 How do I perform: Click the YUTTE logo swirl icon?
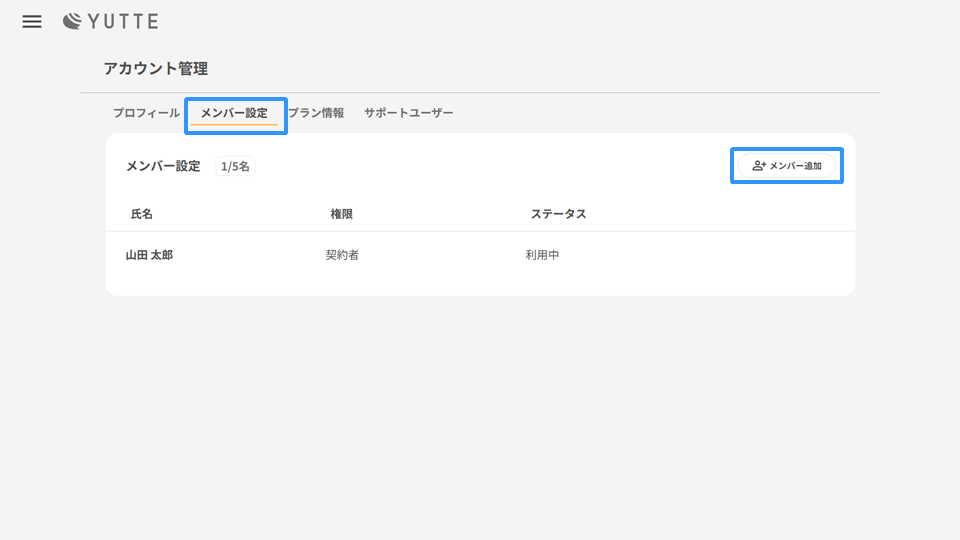[x=72, y=21]
